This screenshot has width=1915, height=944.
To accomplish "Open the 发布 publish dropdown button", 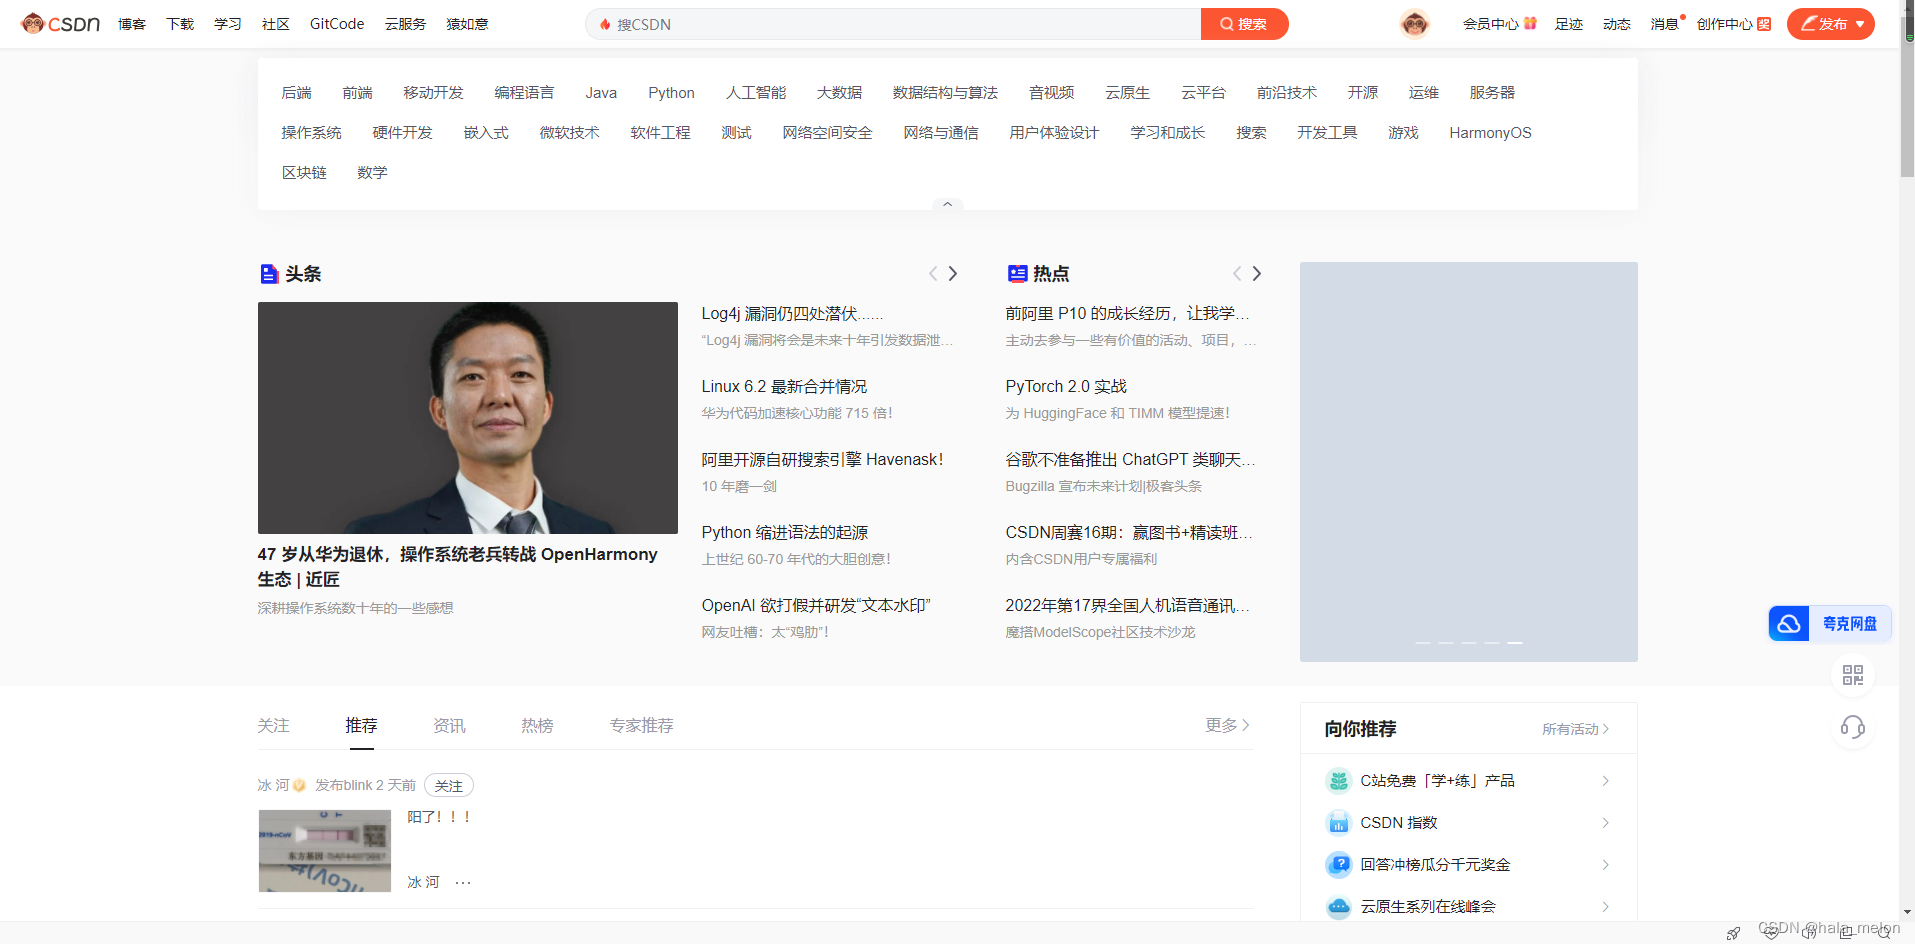I will (1830, 24).
